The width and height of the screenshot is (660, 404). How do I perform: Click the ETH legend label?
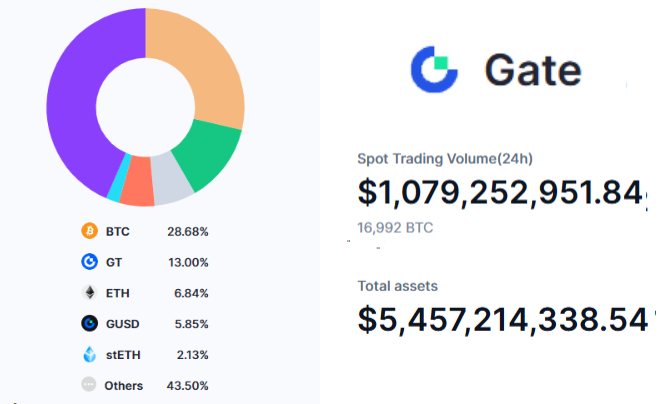click(x=117, y=293)
